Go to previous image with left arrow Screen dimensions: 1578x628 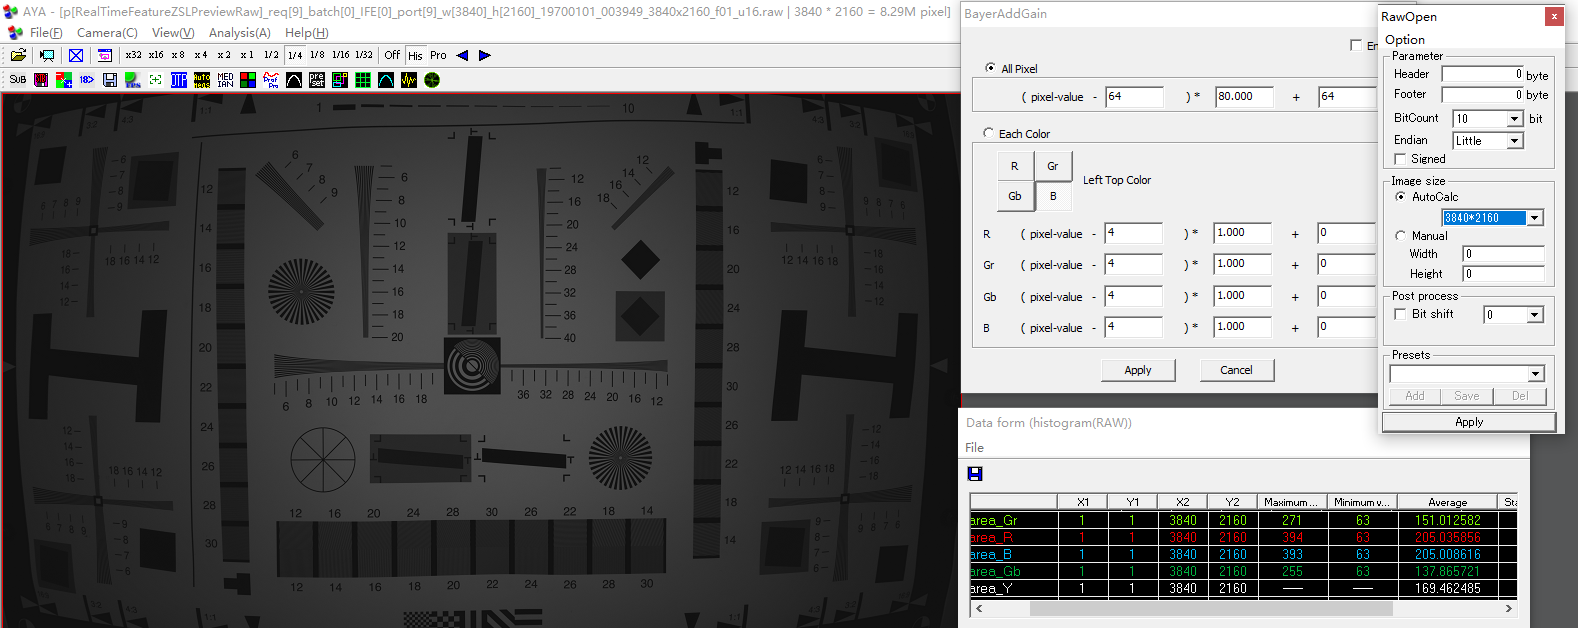click(462, 56)
